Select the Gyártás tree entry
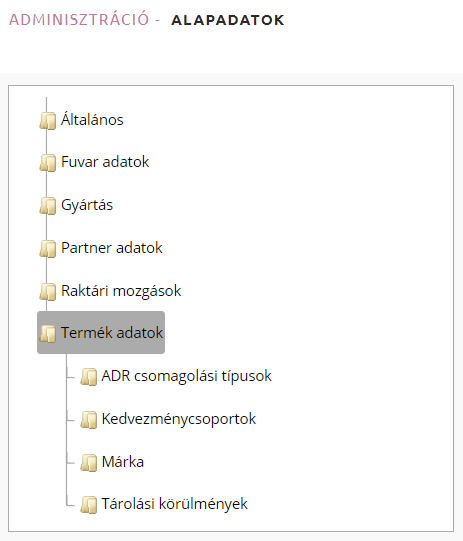Screen dimensions: 463x541 point(87,205)
